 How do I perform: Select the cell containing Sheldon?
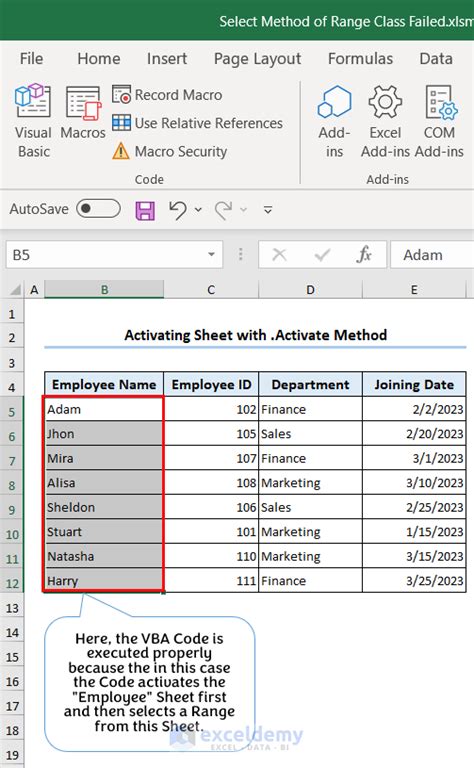[104, 507]
